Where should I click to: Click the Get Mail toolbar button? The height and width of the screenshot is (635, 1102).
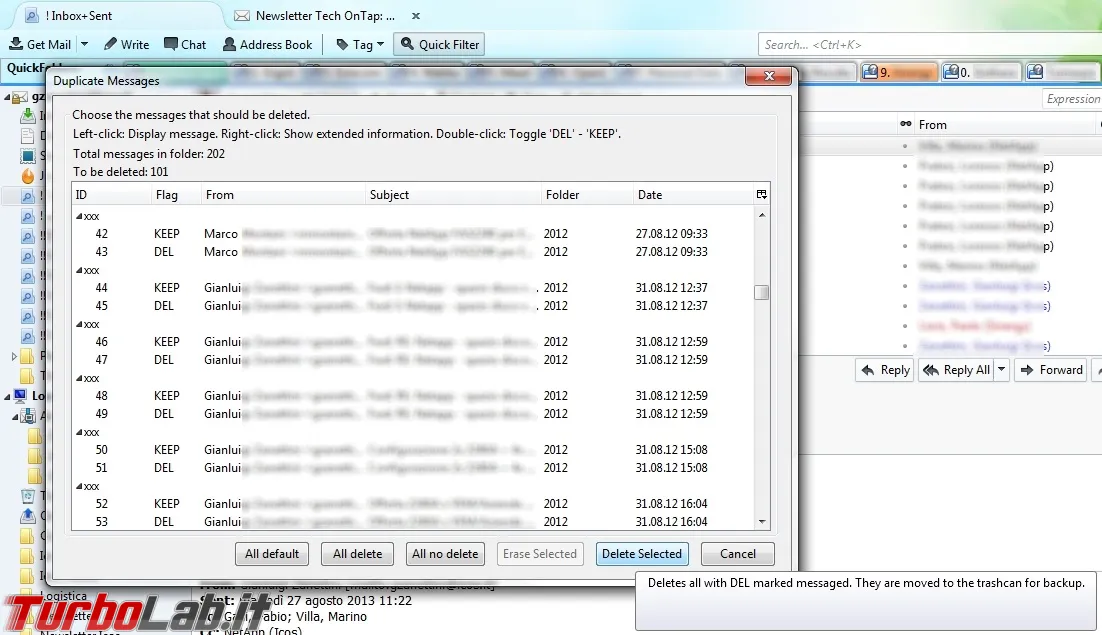(40, 44)
